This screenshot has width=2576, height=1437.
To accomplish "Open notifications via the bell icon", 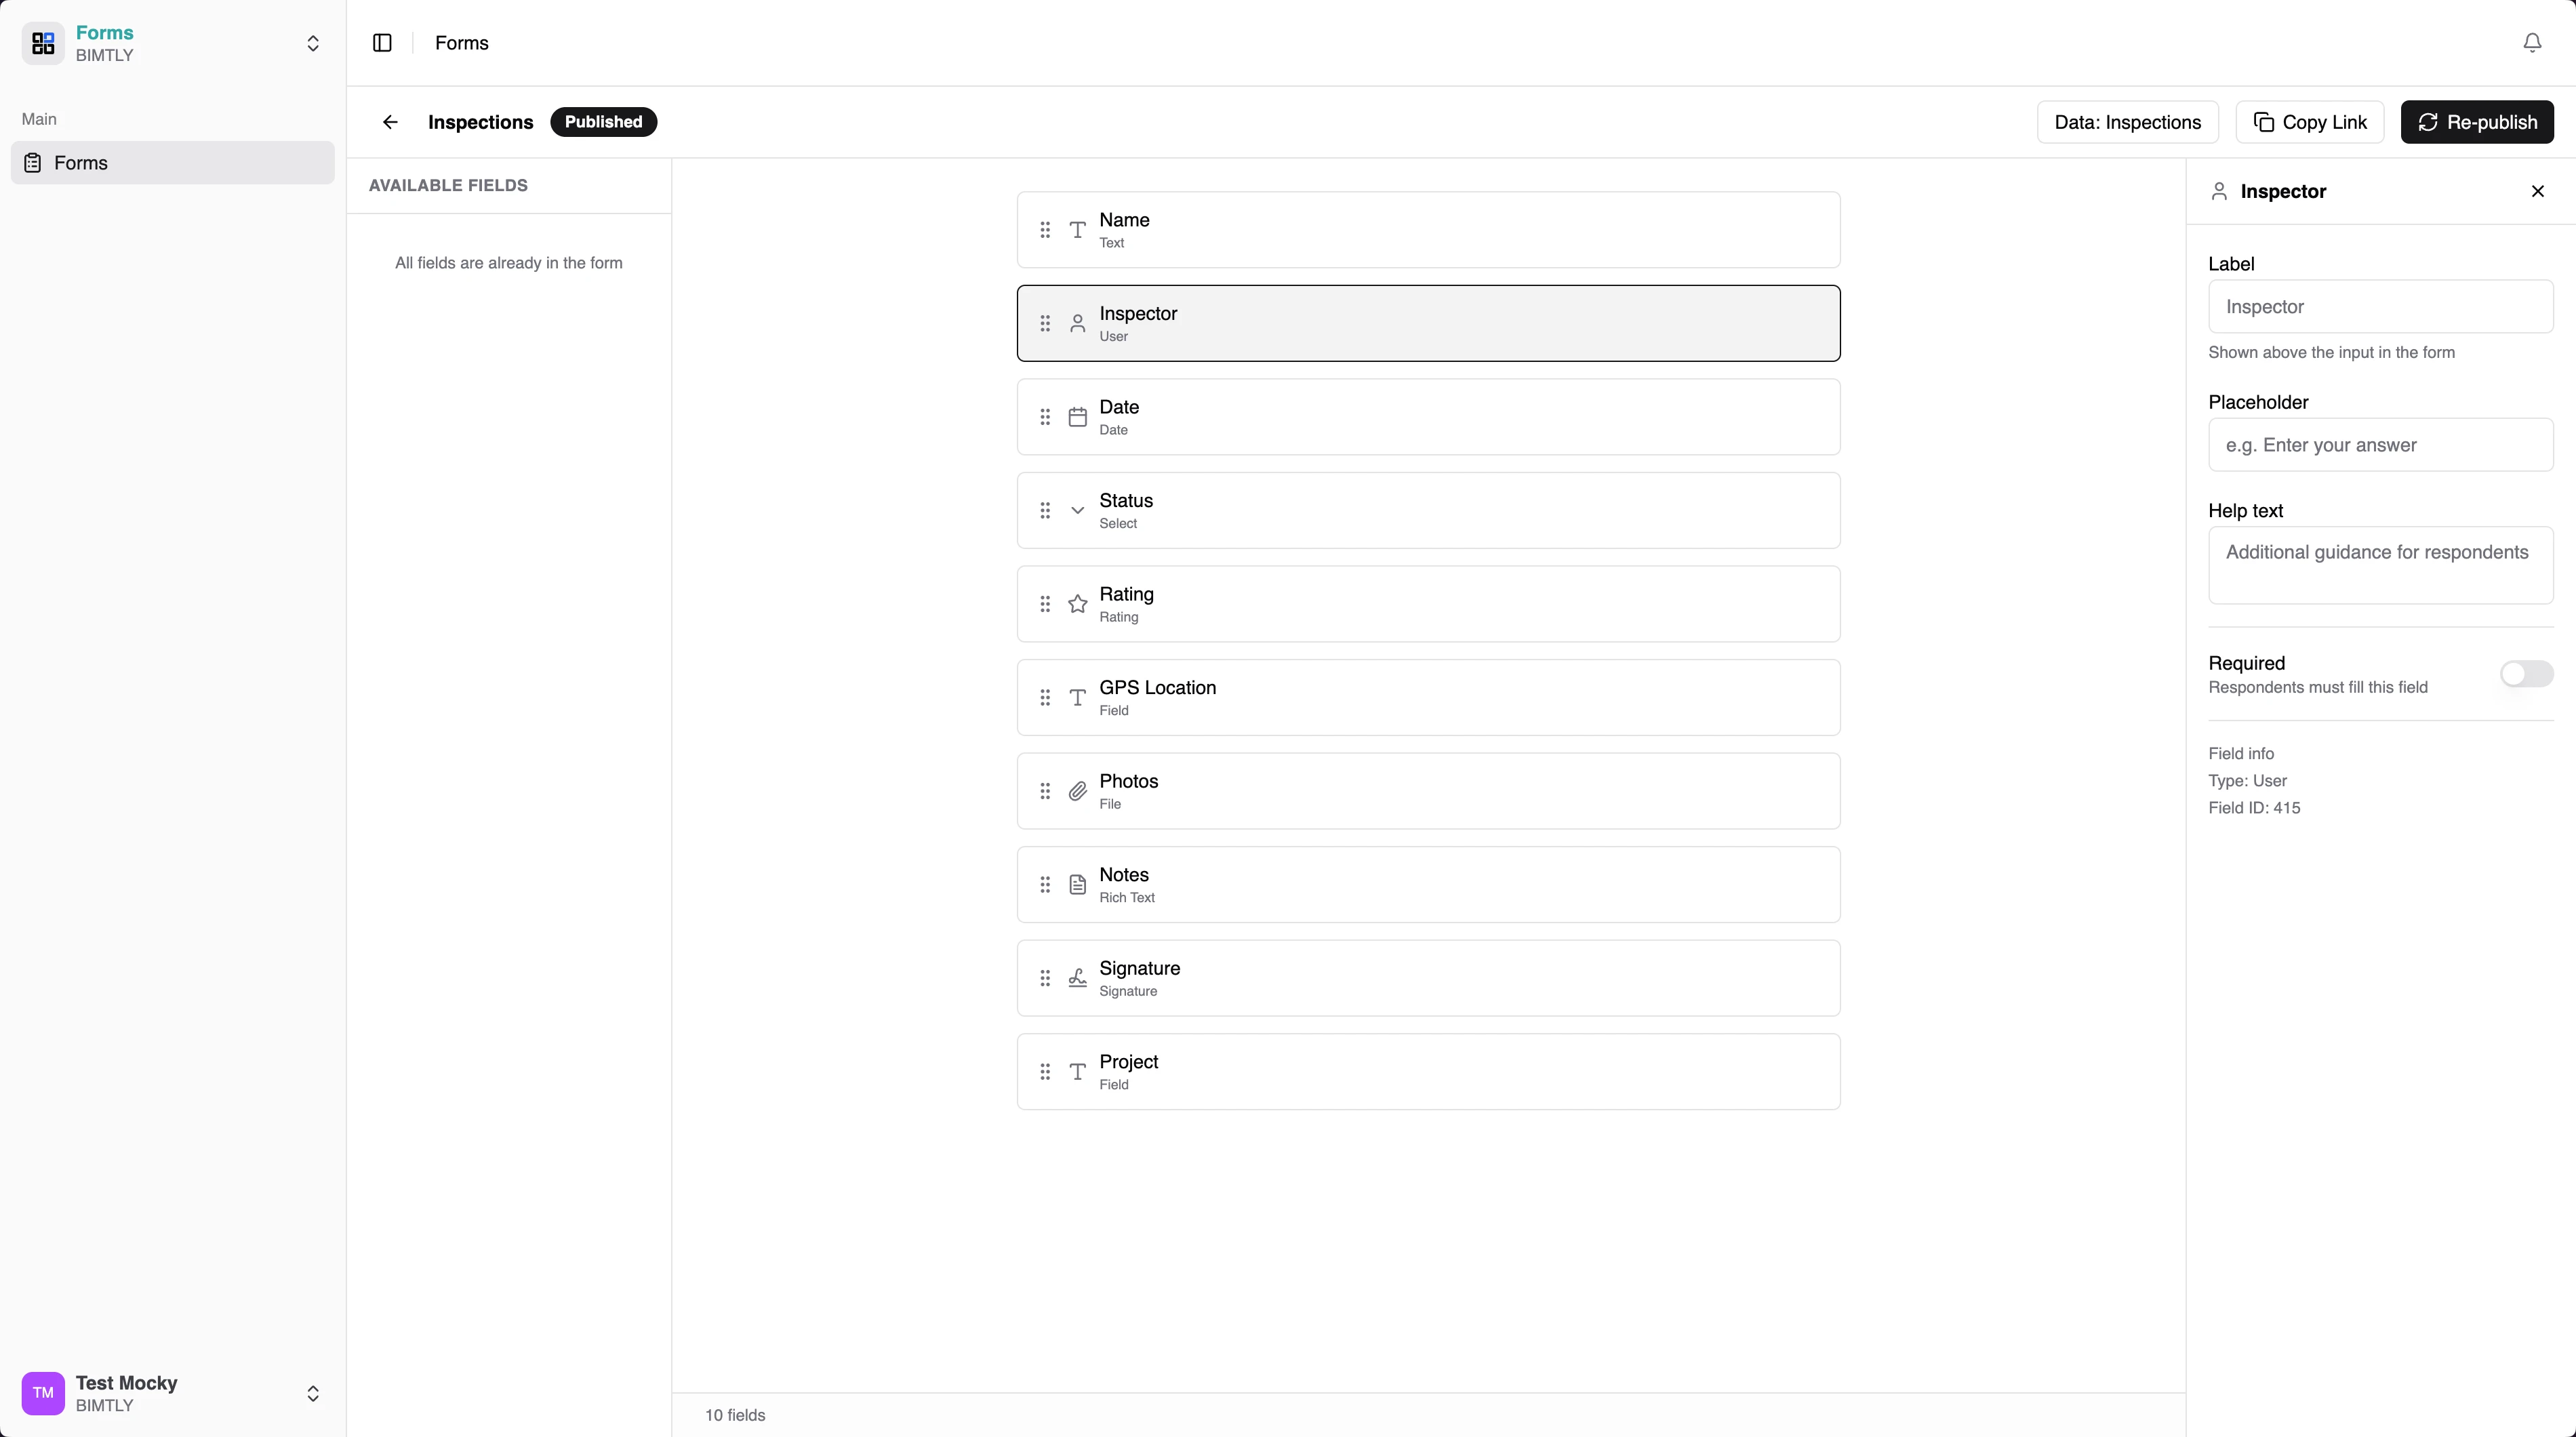I will (x=2531, y=43).
